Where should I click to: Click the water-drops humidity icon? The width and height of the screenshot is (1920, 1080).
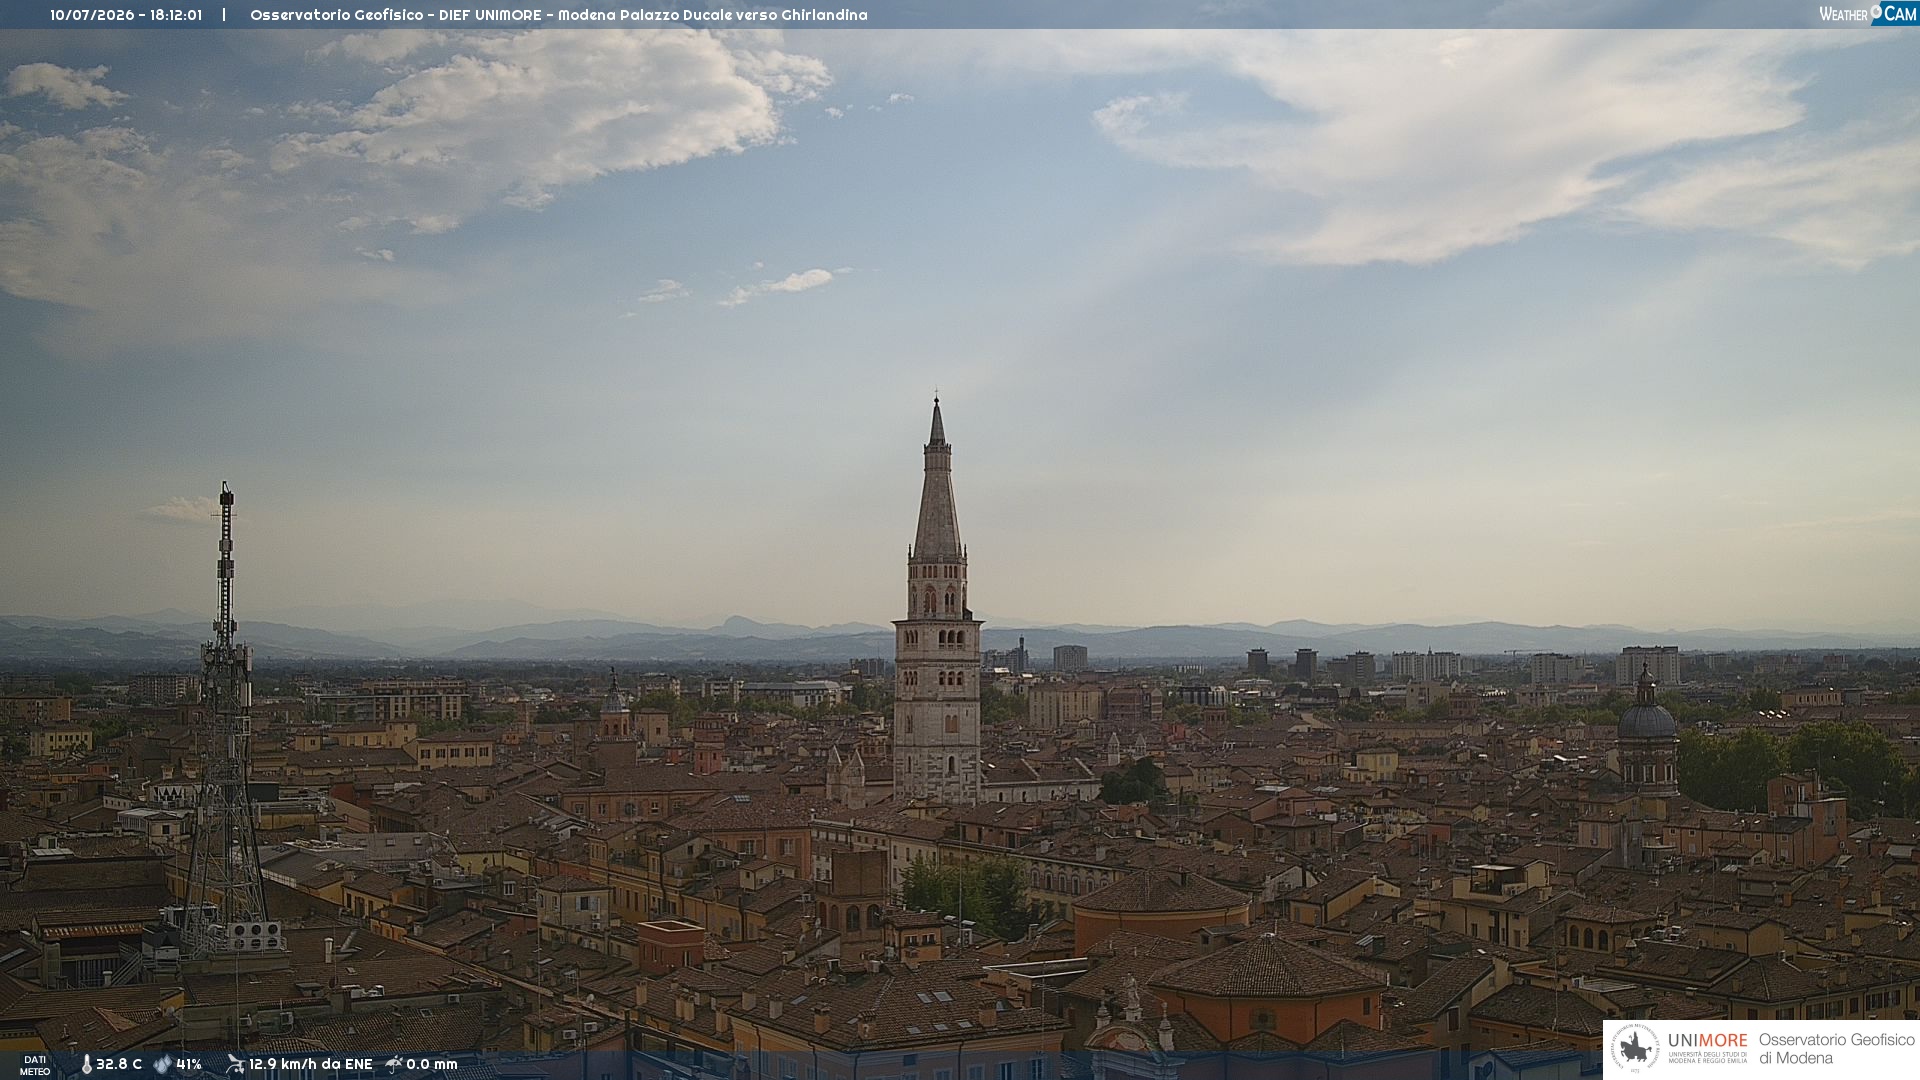(x=162, y=1064)
